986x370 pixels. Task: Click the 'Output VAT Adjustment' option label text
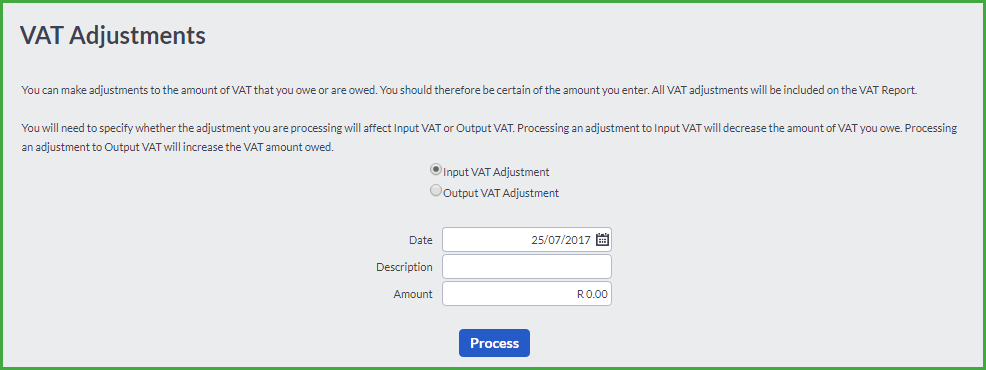(501, 193)
